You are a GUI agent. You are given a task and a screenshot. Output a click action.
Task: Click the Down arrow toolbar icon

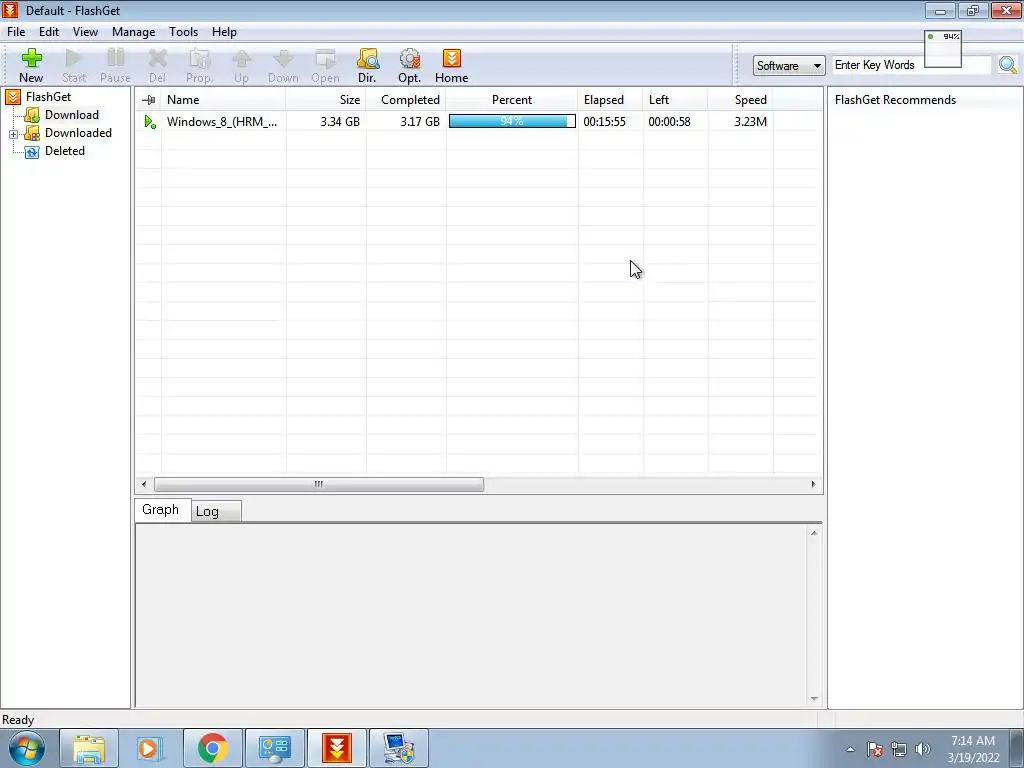coord(283,65)
